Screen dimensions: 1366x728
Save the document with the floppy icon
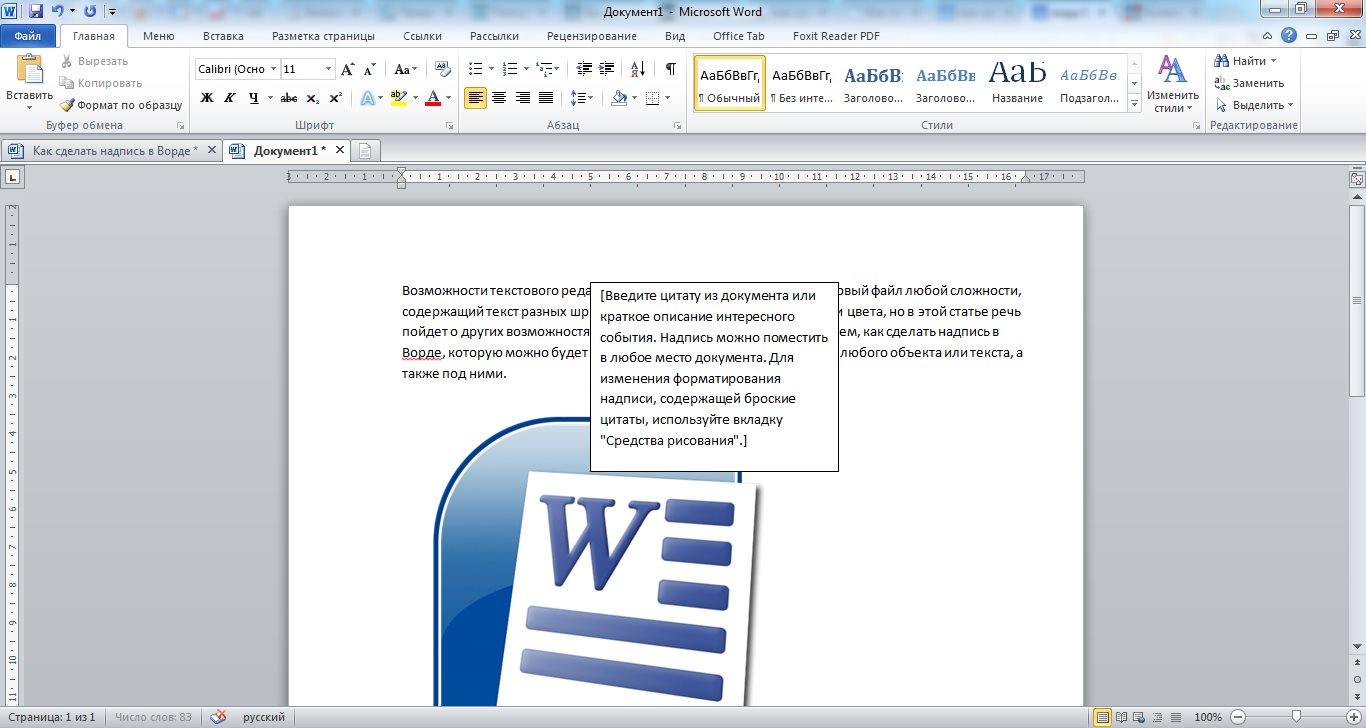(x=36, y=12)
